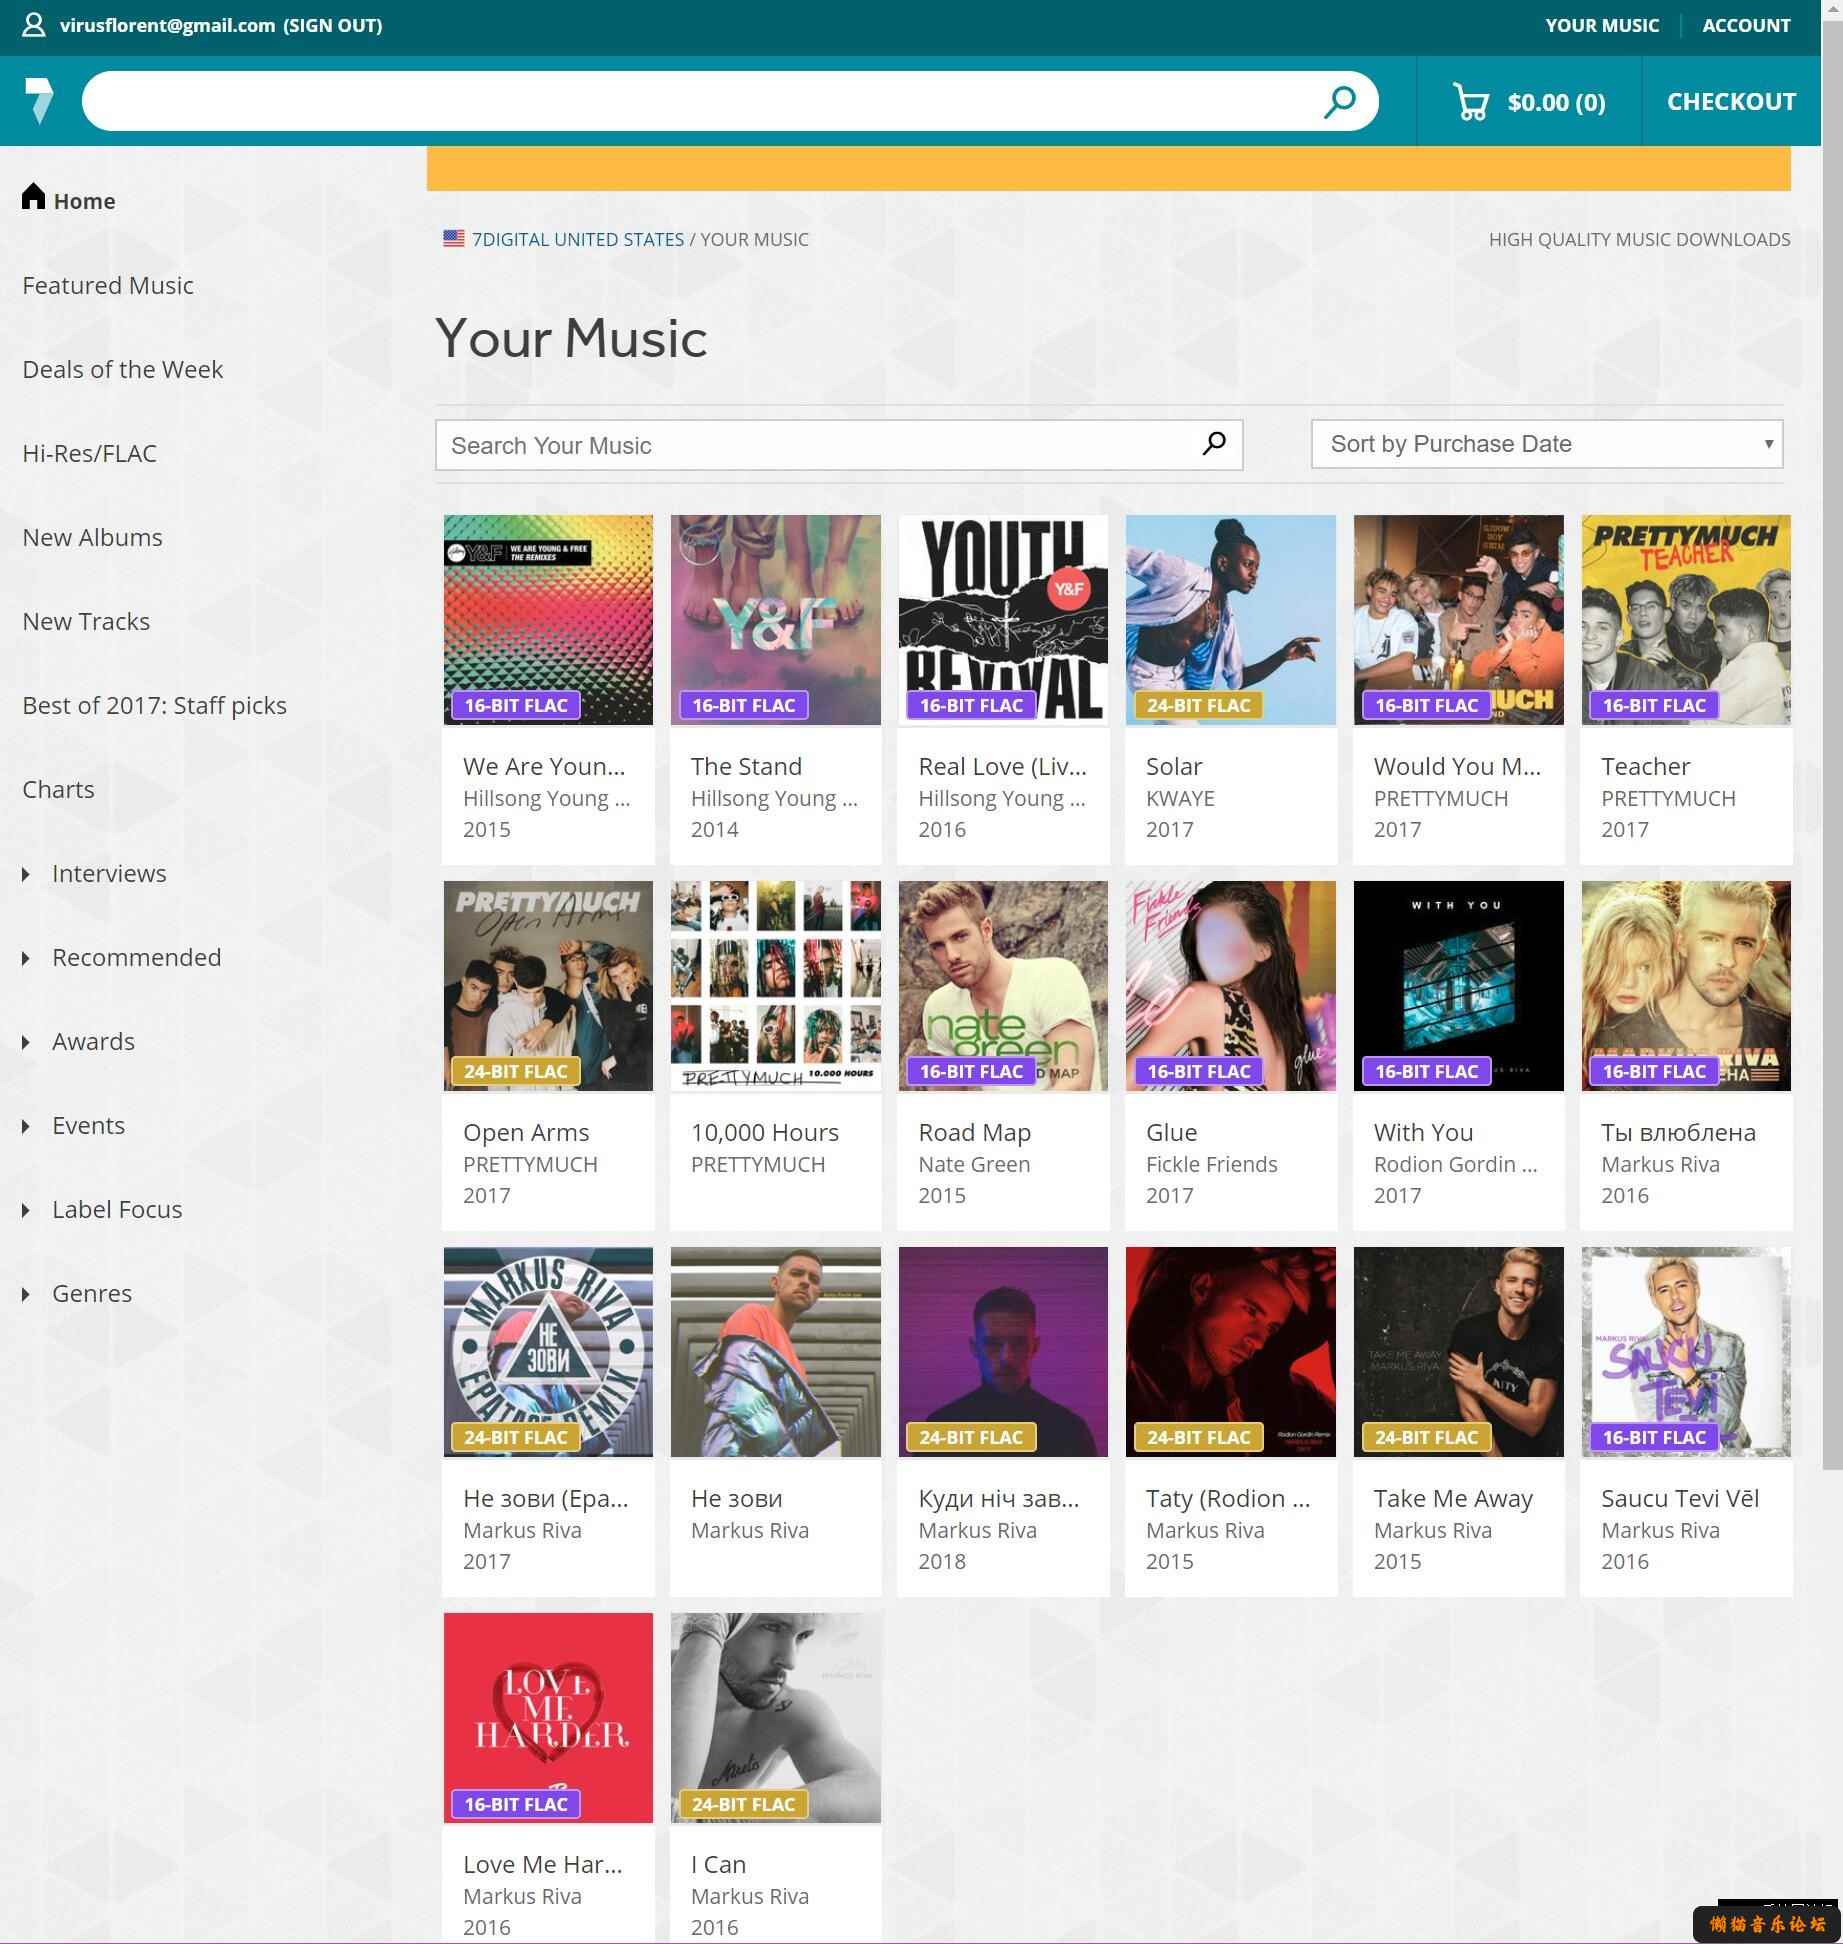Open The Stand album cover
The height and width of the screenshot is (1944, 1843).
[x=775, y=620]
